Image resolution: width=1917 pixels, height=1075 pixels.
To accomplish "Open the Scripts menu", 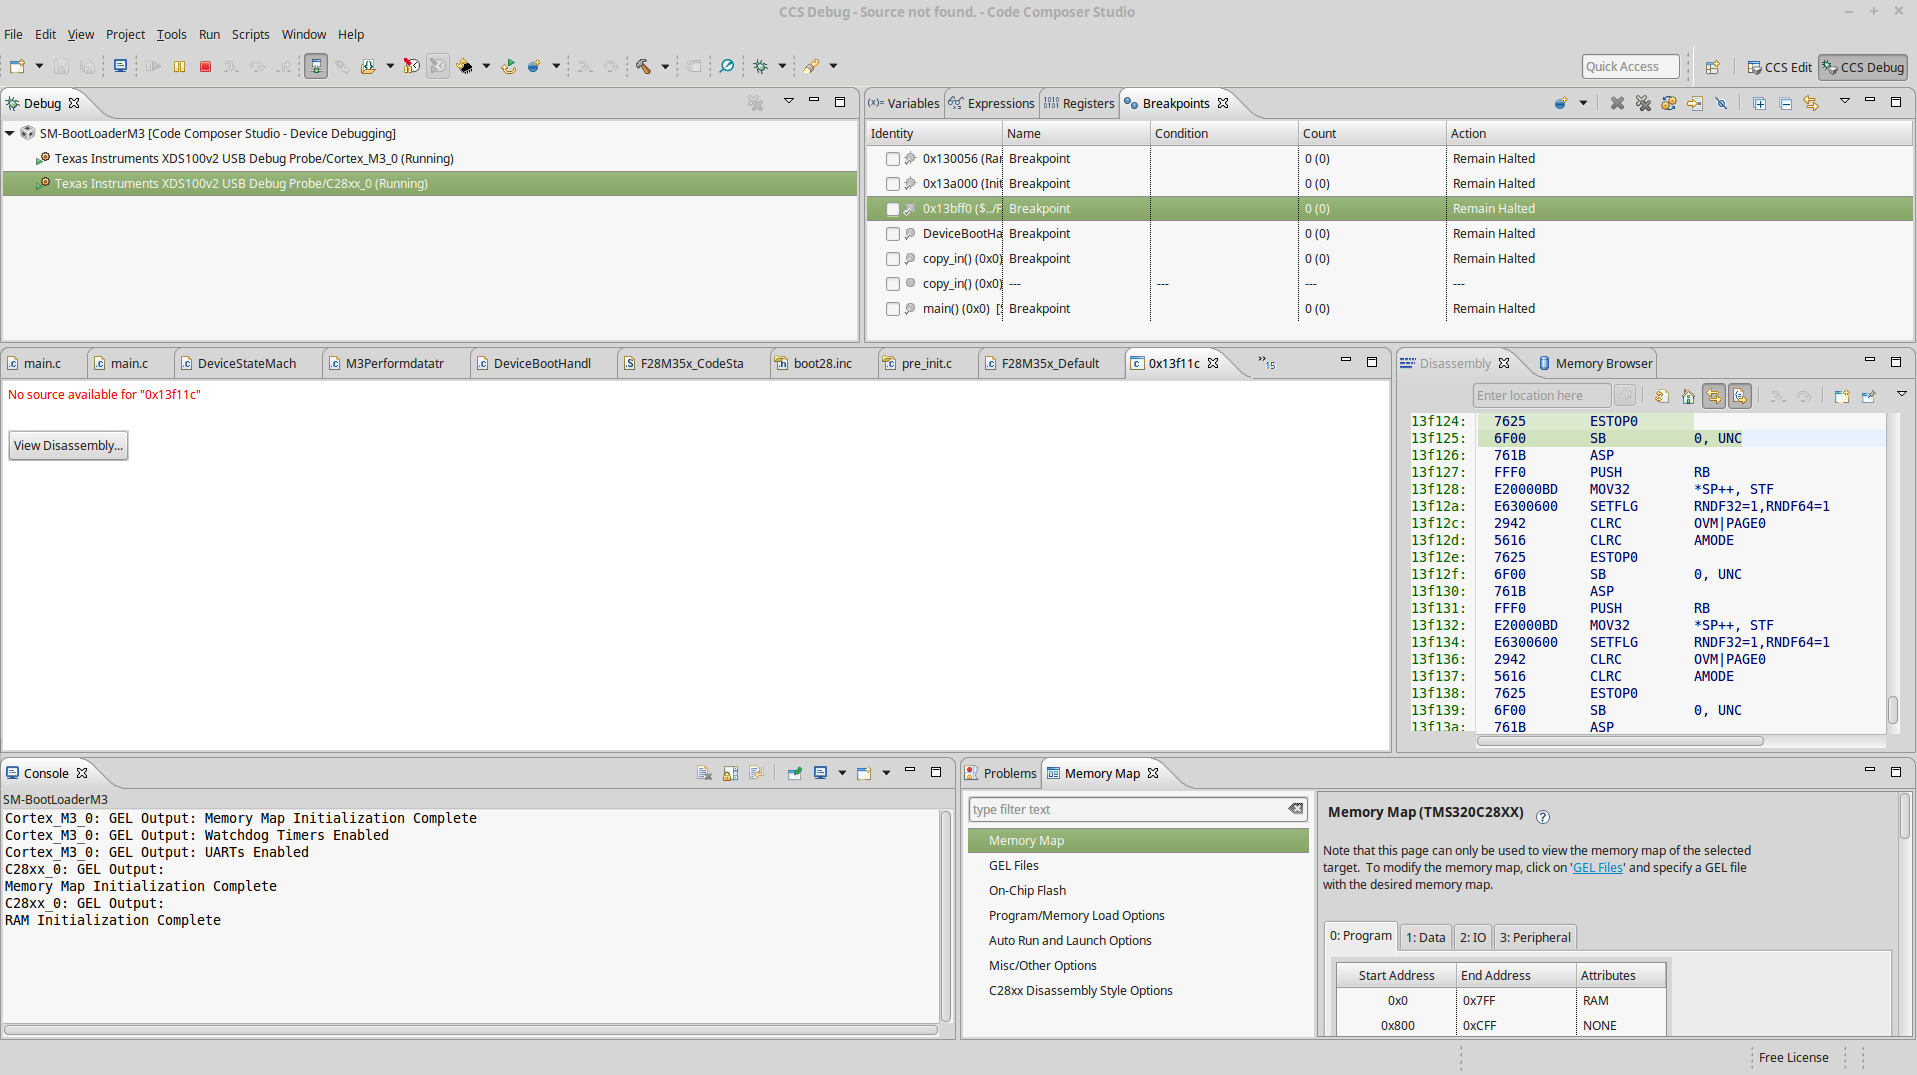I will click(x=250, y=34).
